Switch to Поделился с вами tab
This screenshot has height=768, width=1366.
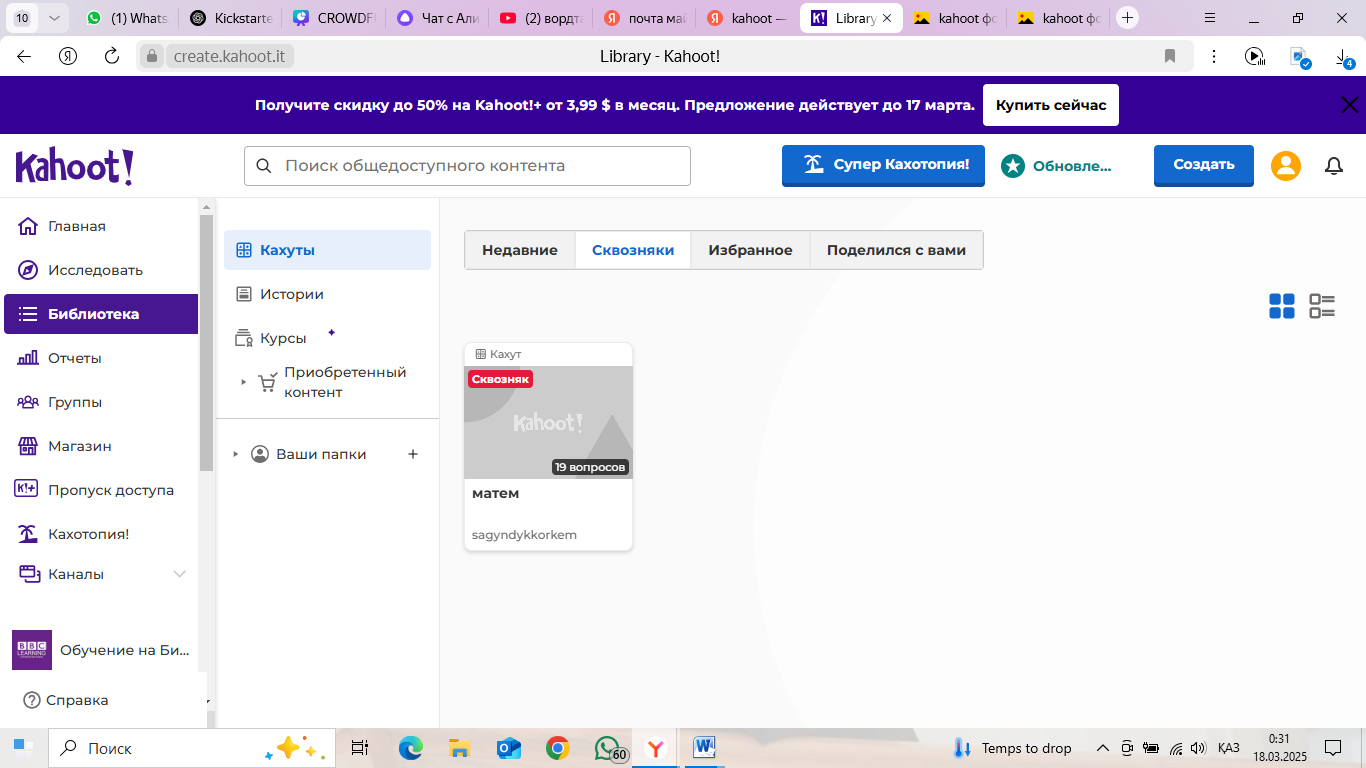896,250
